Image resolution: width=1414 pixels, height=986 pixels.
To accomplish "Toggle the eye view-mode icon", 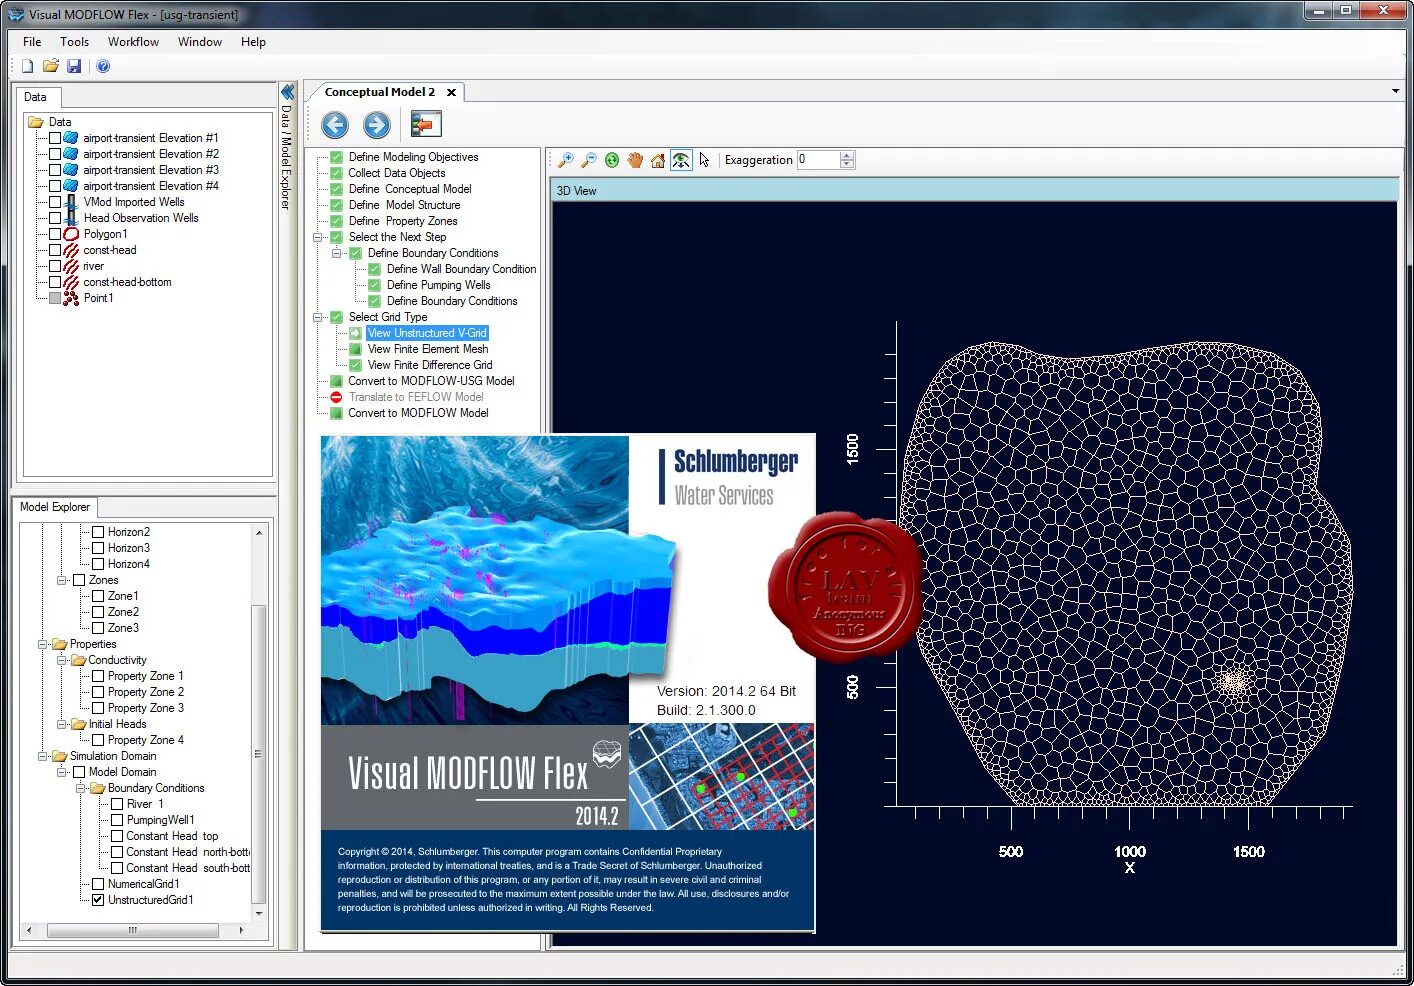I will pos(681,160).
